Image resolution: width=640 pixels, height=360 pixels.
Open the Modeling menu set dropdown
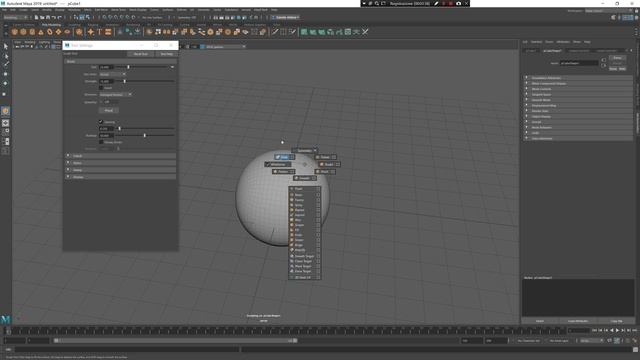point(16,18)
